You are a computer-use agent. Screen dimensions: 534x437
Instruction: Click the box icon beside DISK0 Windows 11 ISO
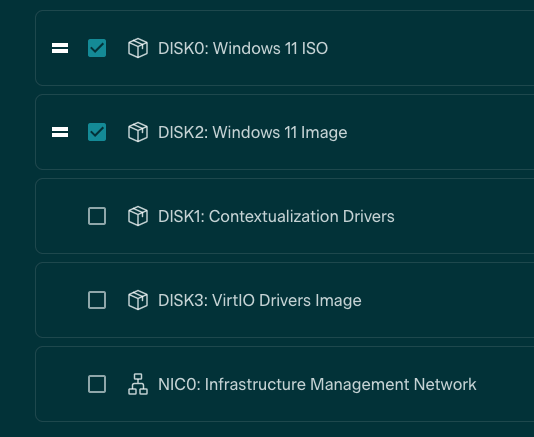click(x=138, y=48)
